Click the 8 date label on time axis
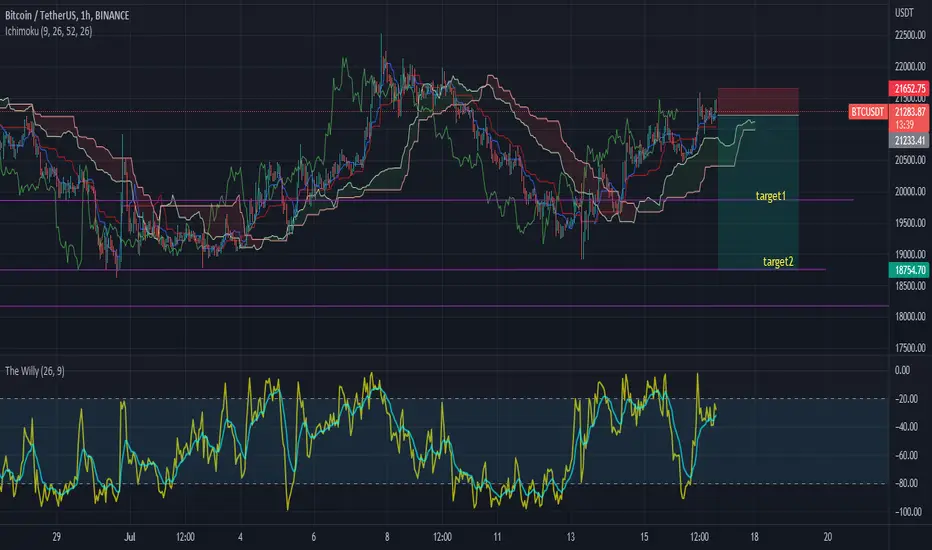932x550 pixels. tap(387, 537)
